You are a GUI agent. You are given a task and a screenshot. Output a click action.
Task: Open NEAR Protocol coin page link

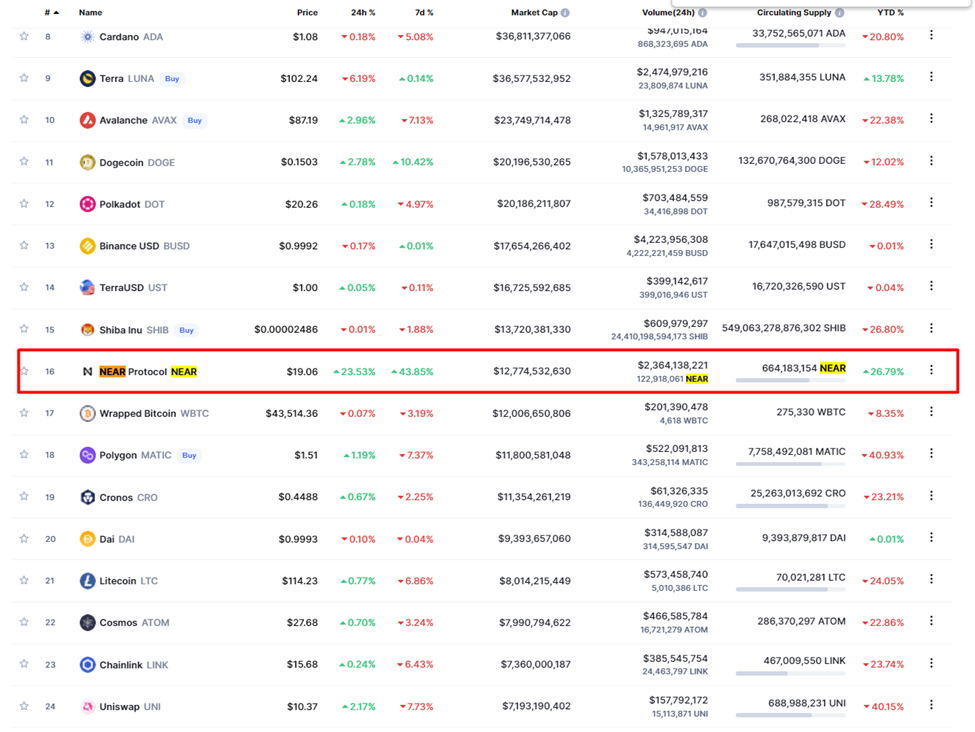tap(148, 372)
